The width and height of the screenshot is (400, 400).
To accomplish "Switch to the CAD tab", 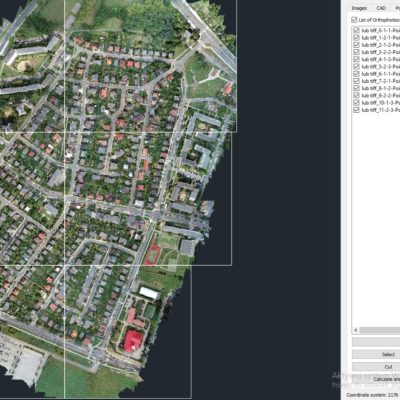I will (381, 8).
